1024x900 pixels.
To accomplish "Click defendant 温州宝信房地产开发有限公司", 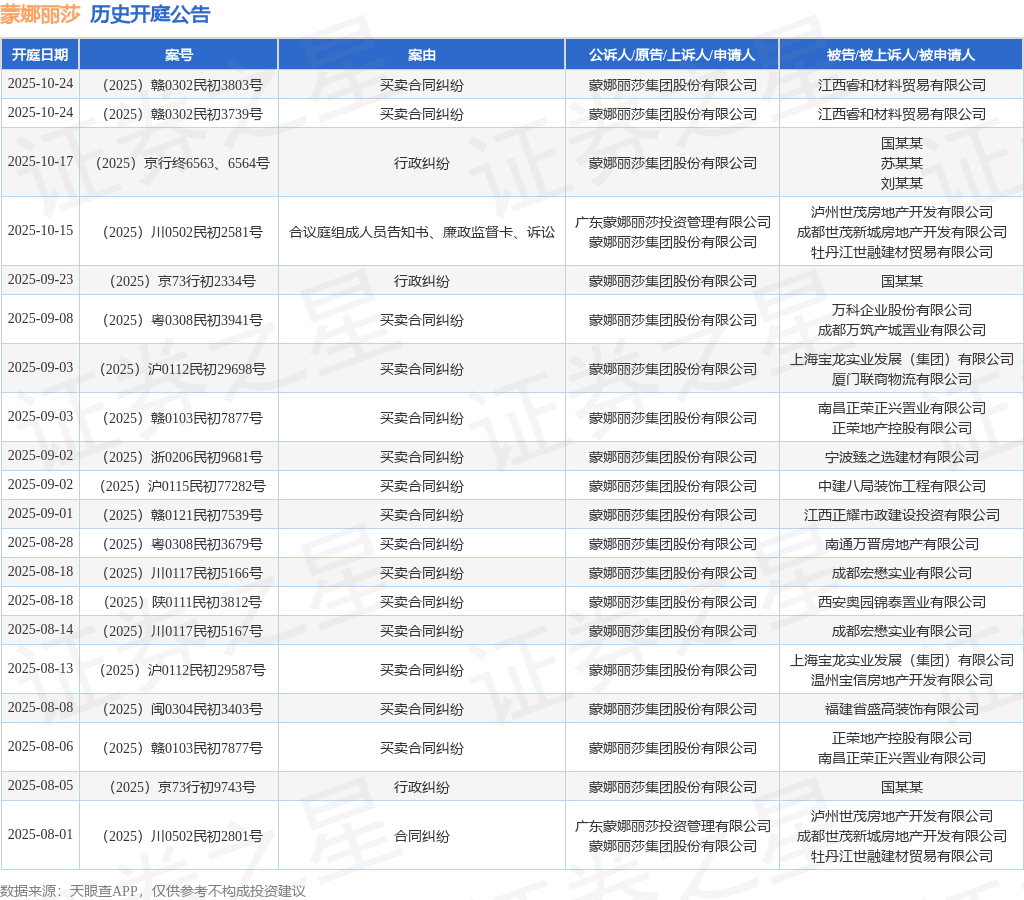I will tap(901, 681).
